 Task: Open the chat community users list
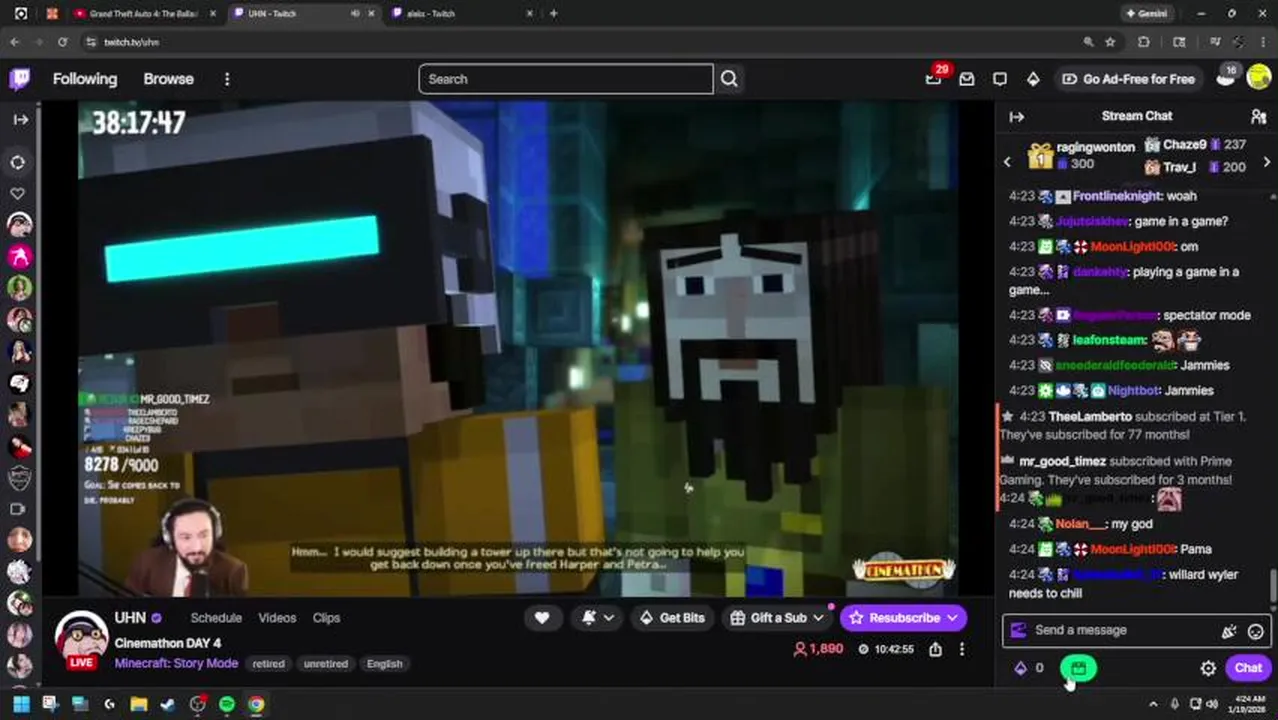tap(1258, 117)
